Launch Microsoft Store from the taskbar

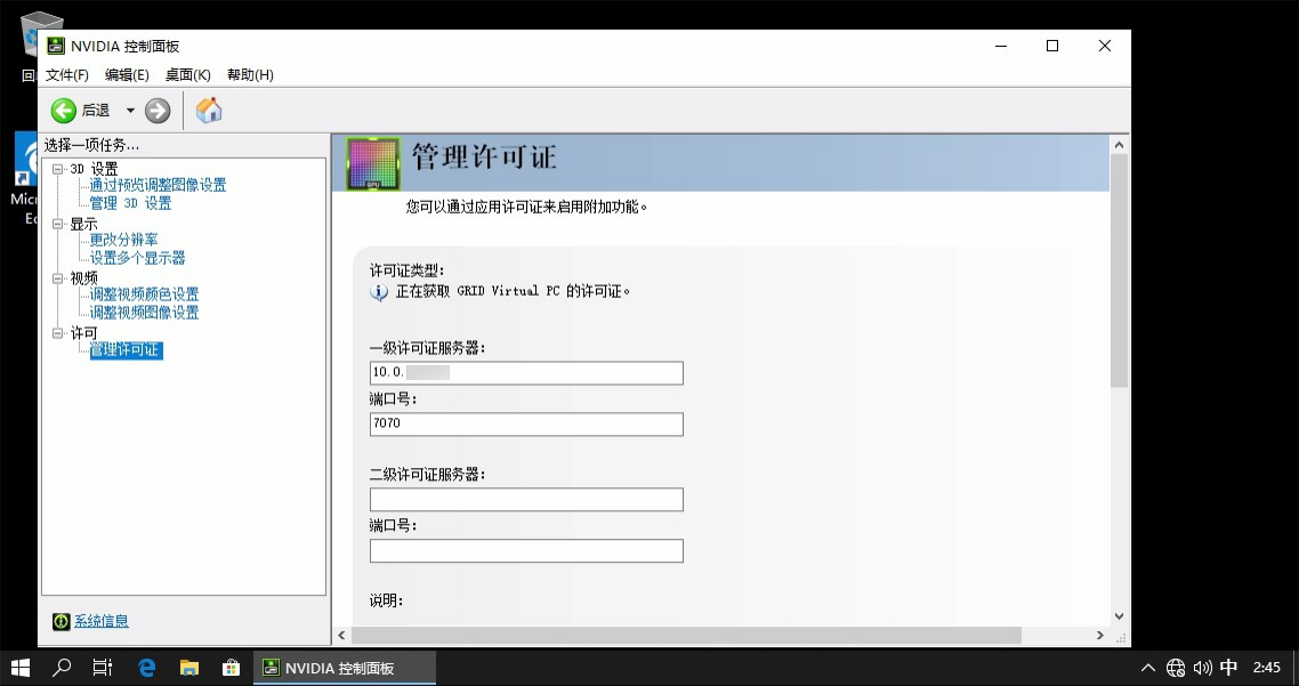click(231, 668)
